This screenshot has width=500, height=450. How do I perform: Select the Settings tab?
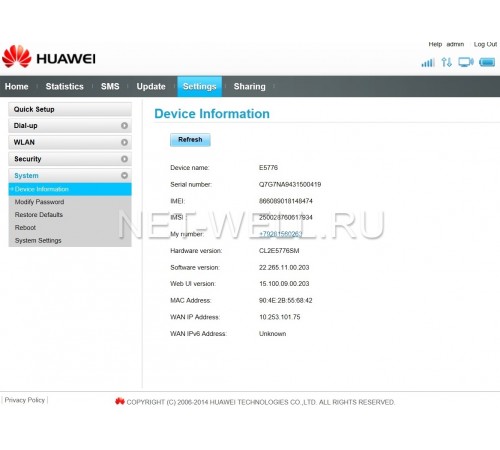tap(199, 86)
